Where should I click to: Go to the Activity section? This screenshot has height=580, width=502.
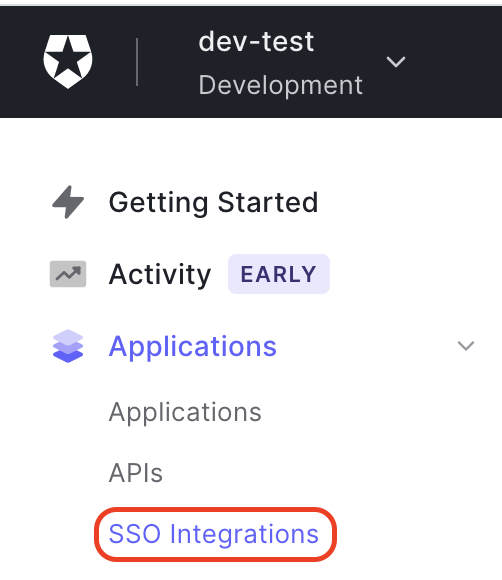160,274
